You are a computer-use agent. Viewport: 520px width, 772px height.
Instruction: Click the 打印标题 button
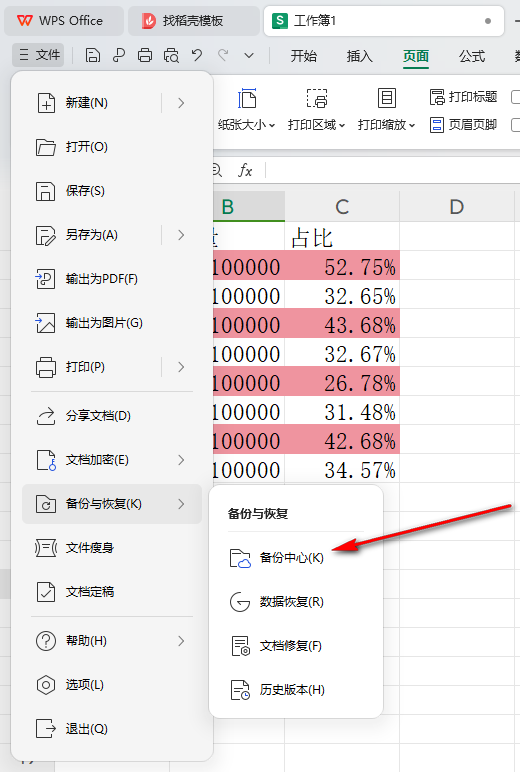click(x=463, y=97)
